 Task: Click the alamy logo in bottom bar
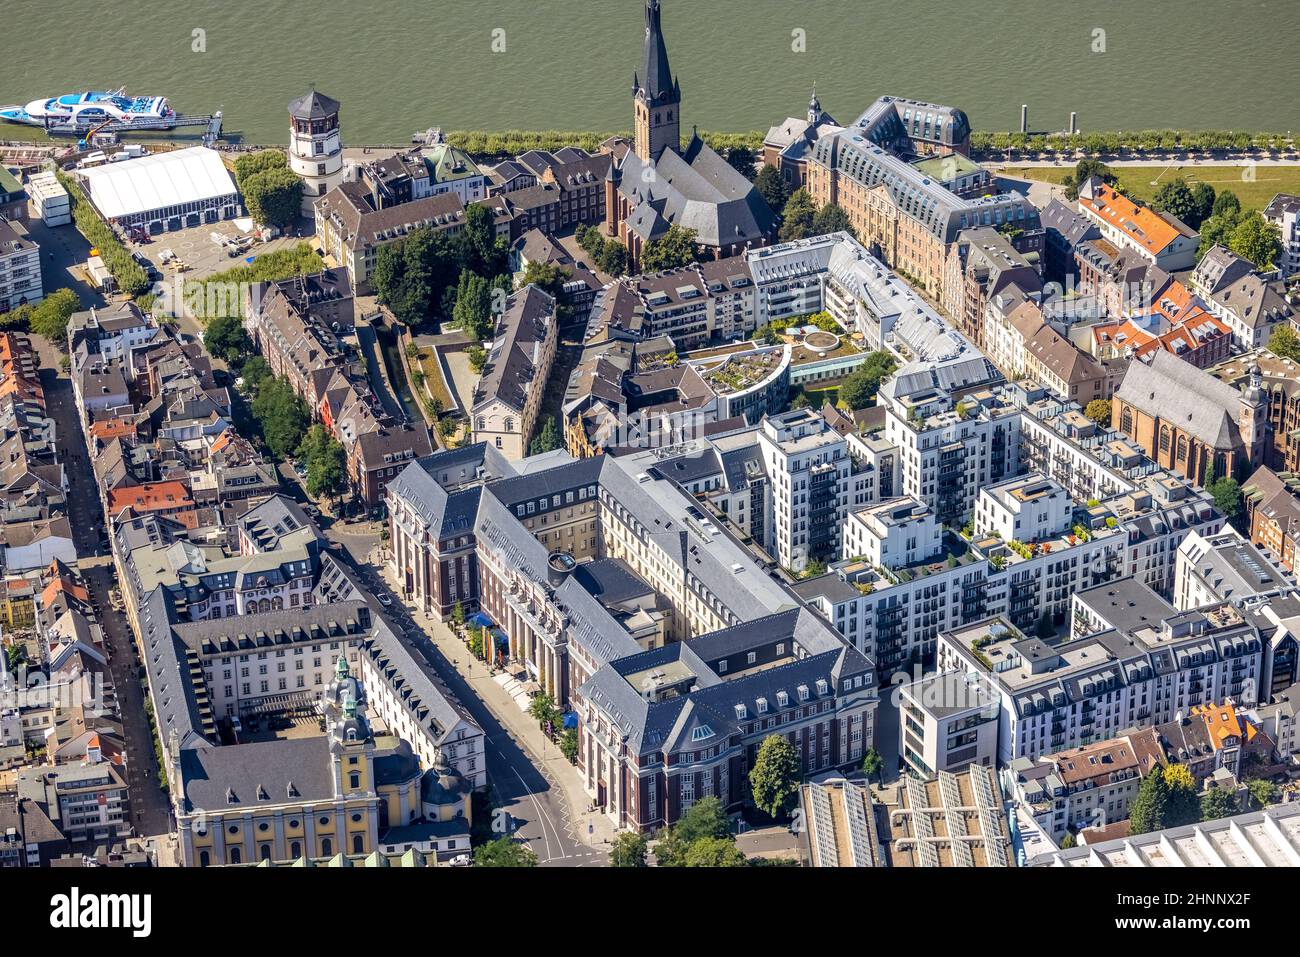point(101,912)
